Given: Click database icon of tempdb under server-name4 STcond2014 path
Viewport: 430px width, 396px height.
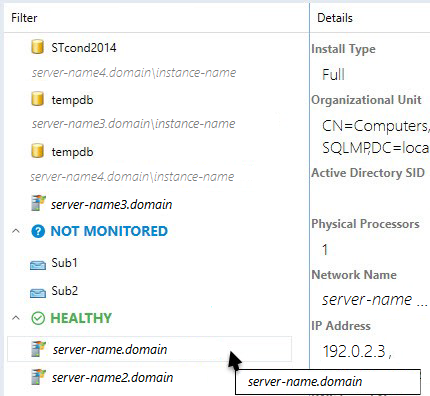Looking at the screenshot, I should [x=38, y=99].
